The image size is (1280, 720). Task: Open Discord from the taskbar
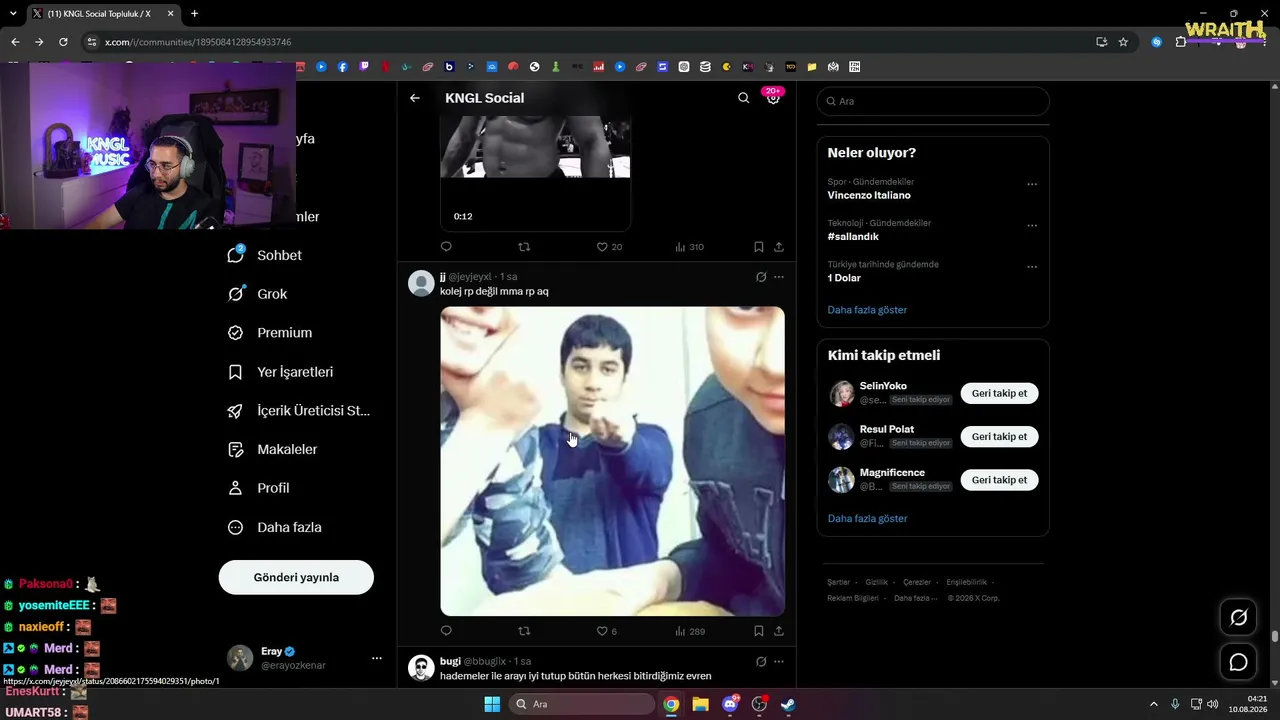point(730,704)
